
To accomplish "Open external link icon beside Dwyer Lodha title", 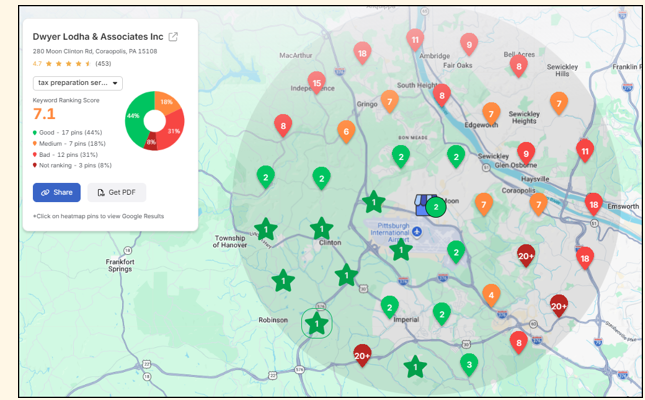I will pos(173,37).
